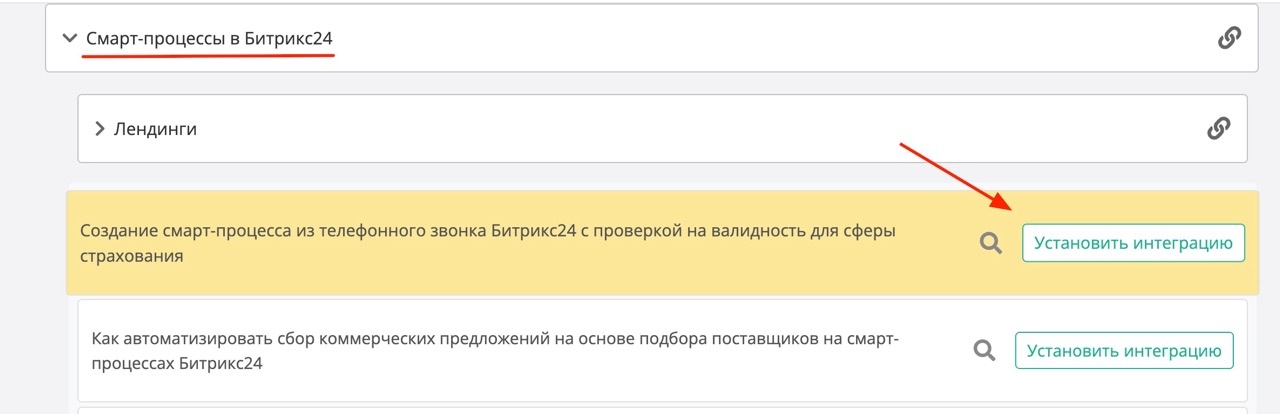
Task: Open magnifier preview in yellow highlighted row
Action: 991,243
